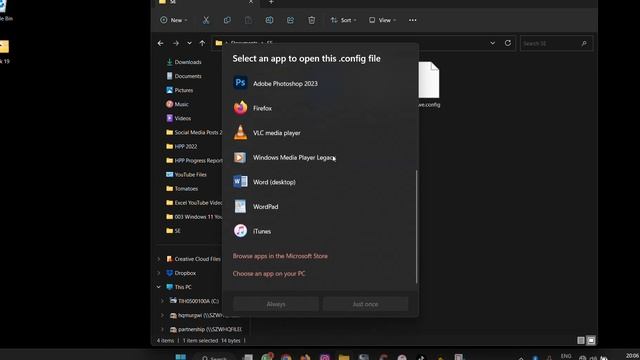Screen dimensions: 640x360
Task: Expand the partnership network drive
Action: tap(162, 329)
